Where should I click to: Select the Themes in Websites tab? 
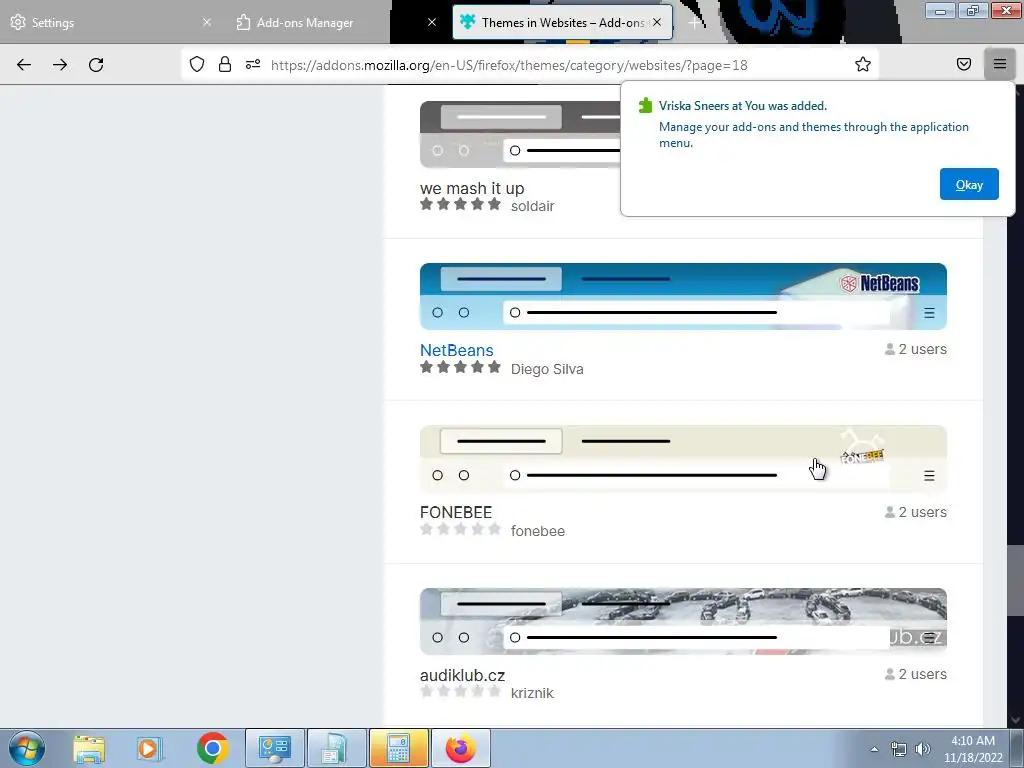coord(562,23)
